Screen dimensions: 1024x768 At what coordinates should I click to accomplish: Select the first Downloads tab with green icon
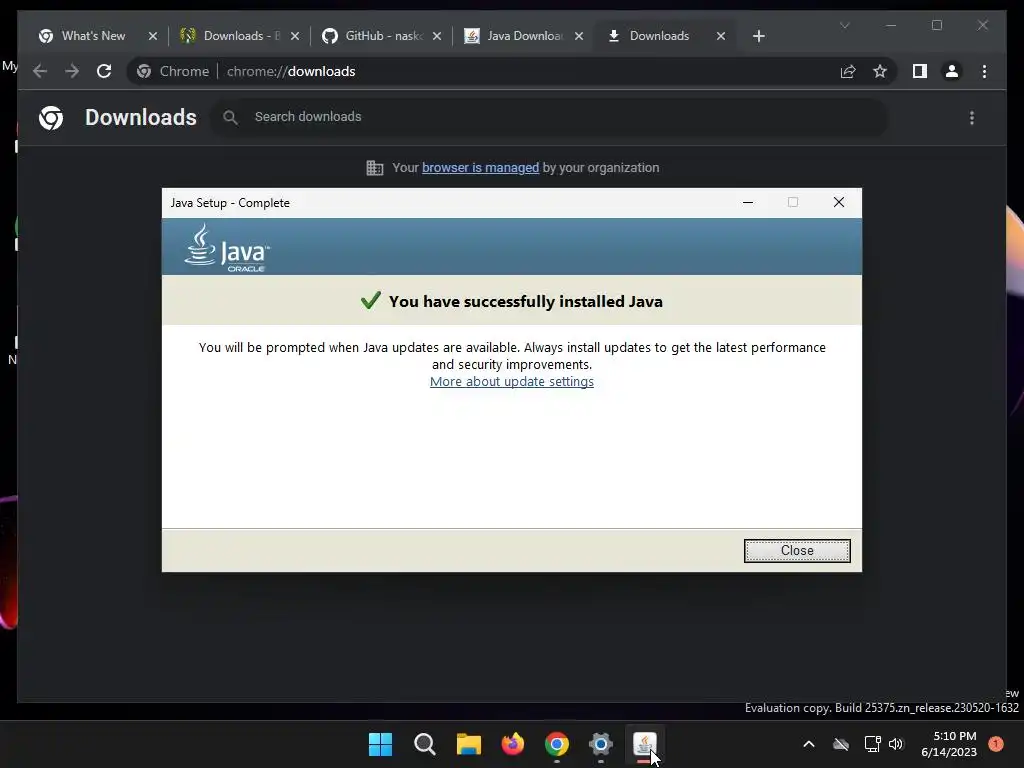point(241,36)
